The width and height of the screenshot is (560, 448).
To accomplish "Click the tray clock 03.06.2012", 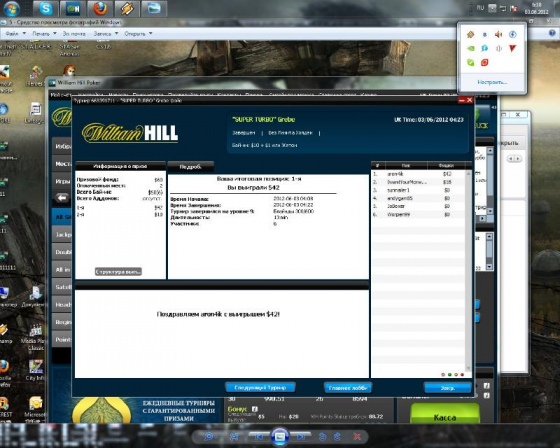I will [536, 9].
